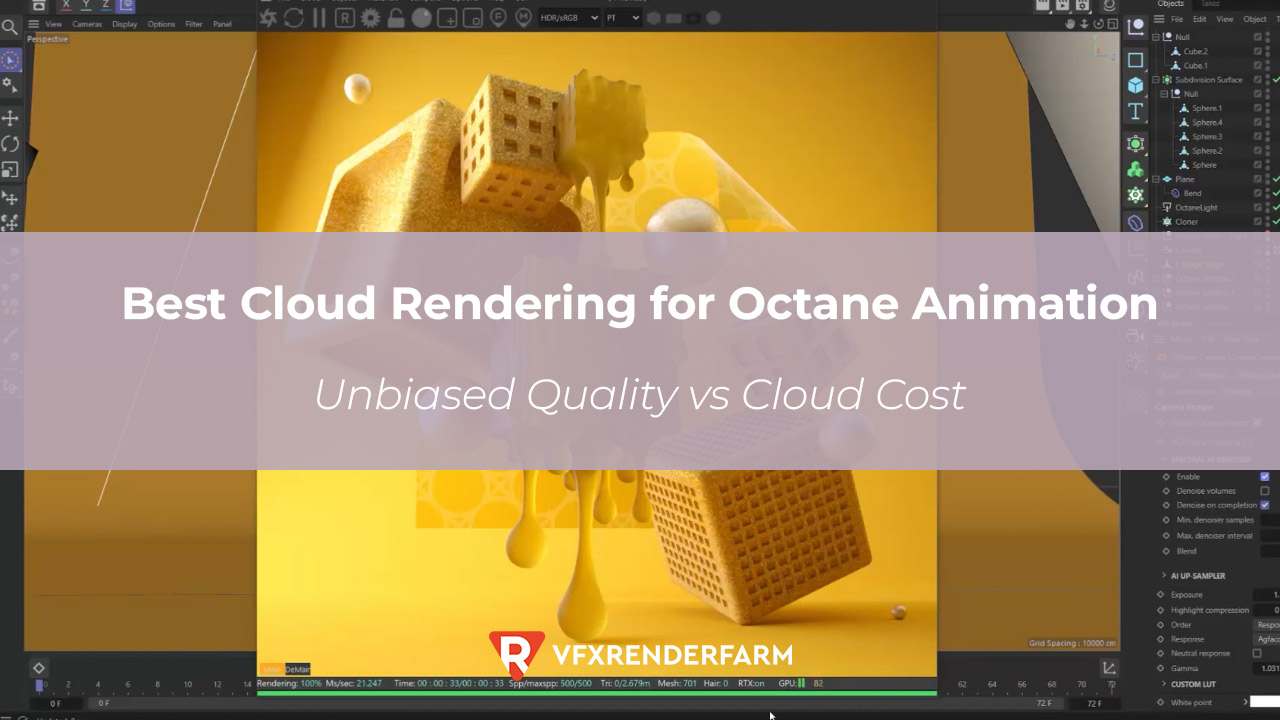Image resolution: width=1280 pixels, height=720 pixels.
Task: Toggle the resolution lock padlock icon
Action: (396, 17)
